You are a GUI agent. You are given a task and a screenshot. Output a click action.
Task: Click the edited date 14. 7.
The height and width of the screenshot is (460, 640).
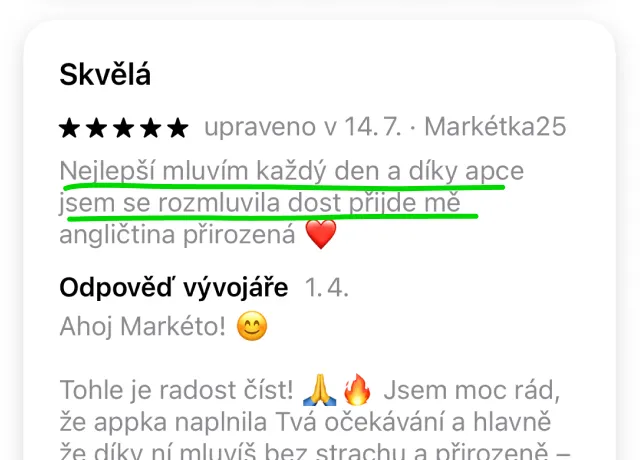(373, 127)
